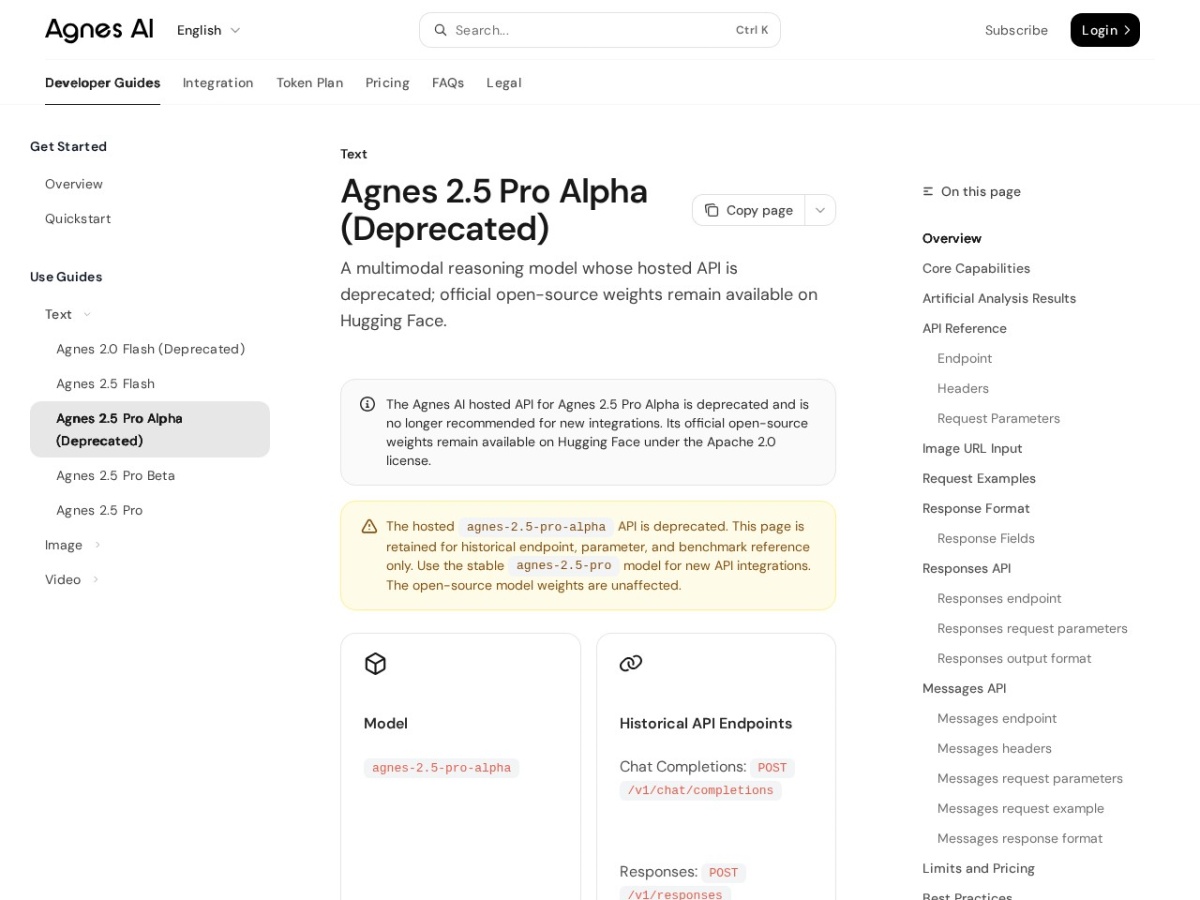Click the link icon on Historical API Endpoints card
The width and height of the screenshot is (1200, 900).
[631, 663]
